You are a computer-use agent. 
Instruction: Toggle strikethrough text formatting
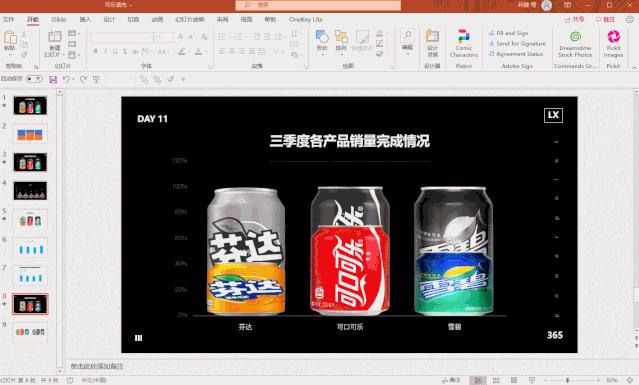(134, 51)
